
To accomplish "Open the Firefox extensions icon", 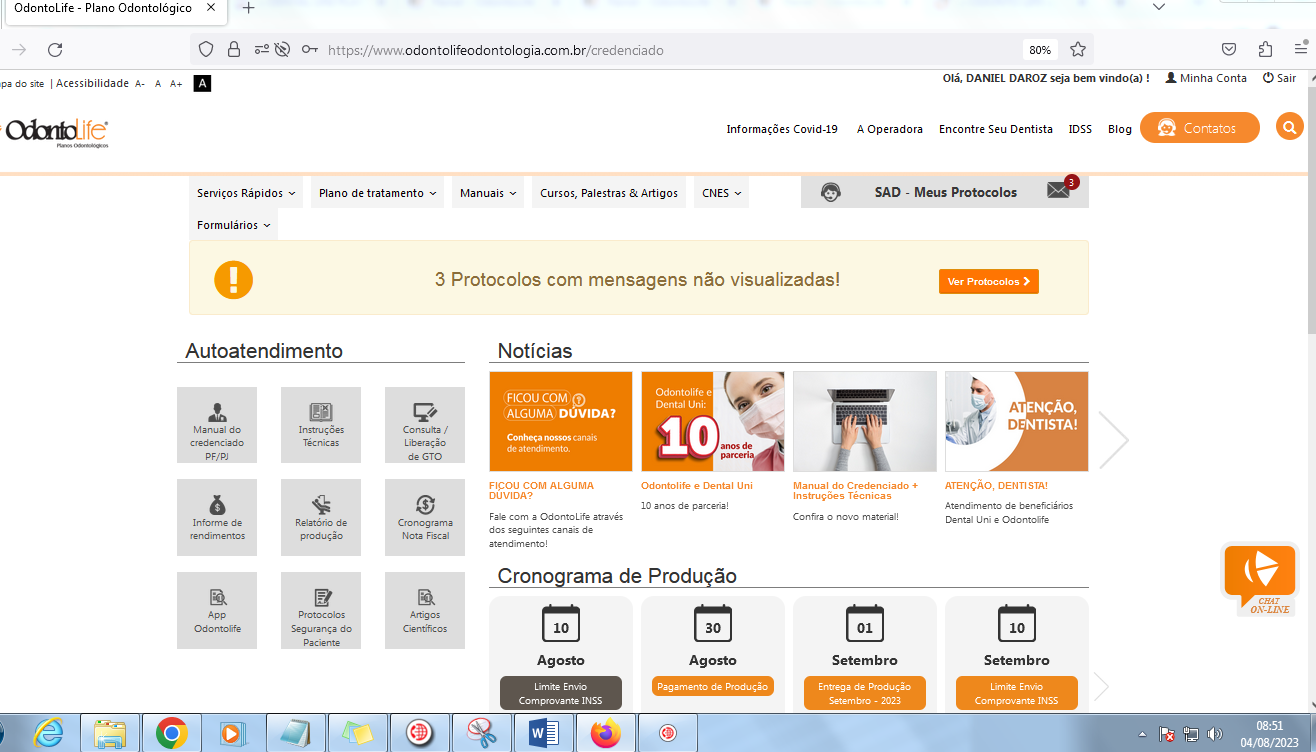I will (x=1265, y=50).
